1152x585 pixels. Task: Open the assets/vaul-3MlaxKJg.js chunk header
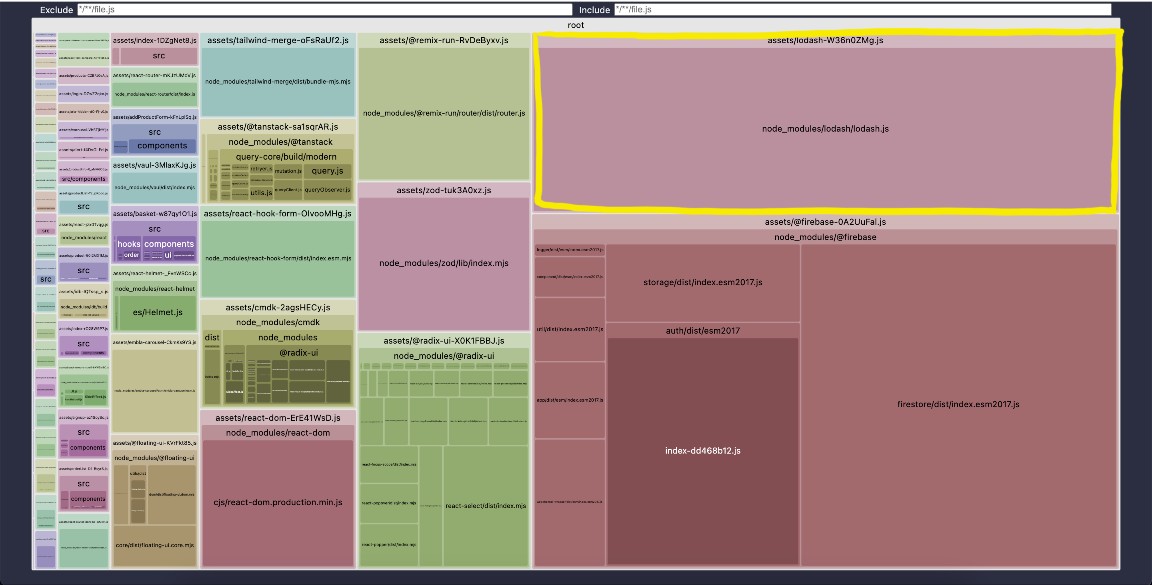pyautogui.click(x=155, y=165)
